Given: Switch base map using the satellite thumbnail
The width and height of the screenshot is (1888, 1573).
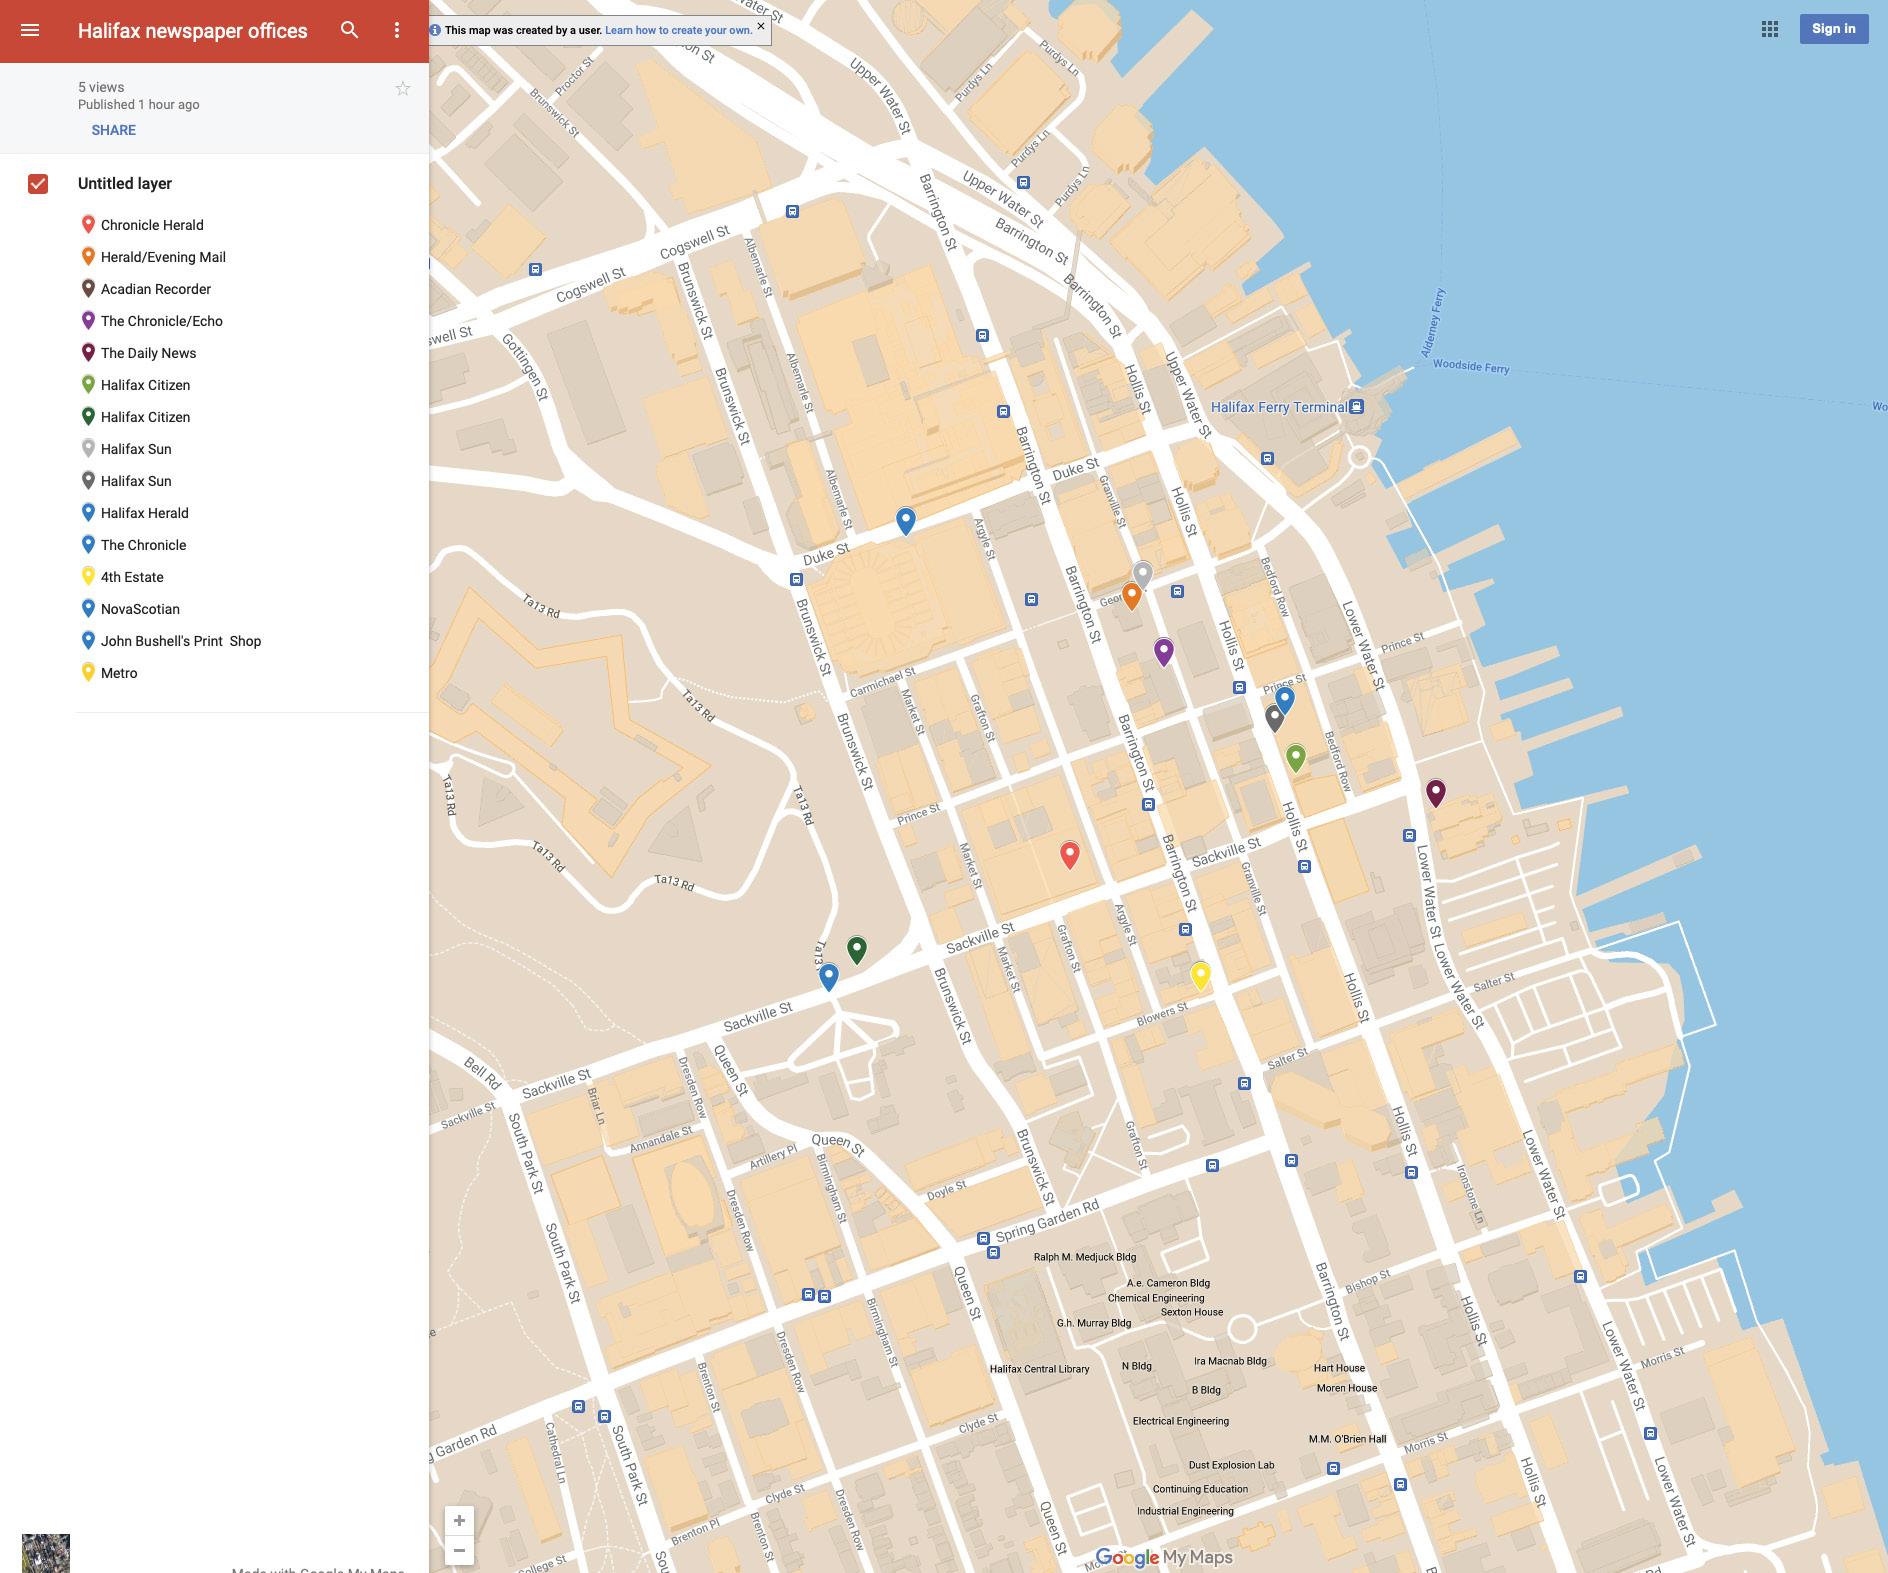Looking at the screenshot, I should tap(46, 1553).
